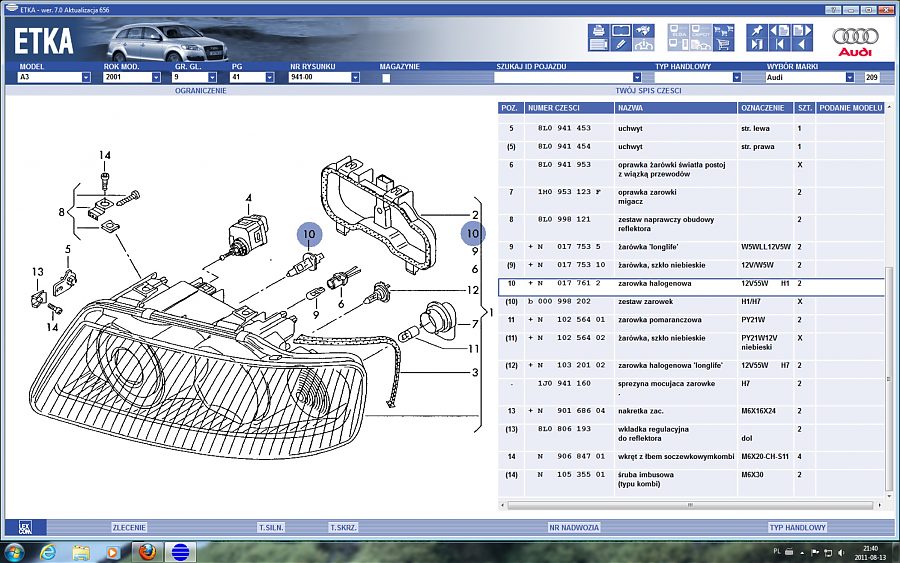Click the NUMER CZESCI column header
The width and height of the screenshot is (900, 563).
(x=569, y=108)
